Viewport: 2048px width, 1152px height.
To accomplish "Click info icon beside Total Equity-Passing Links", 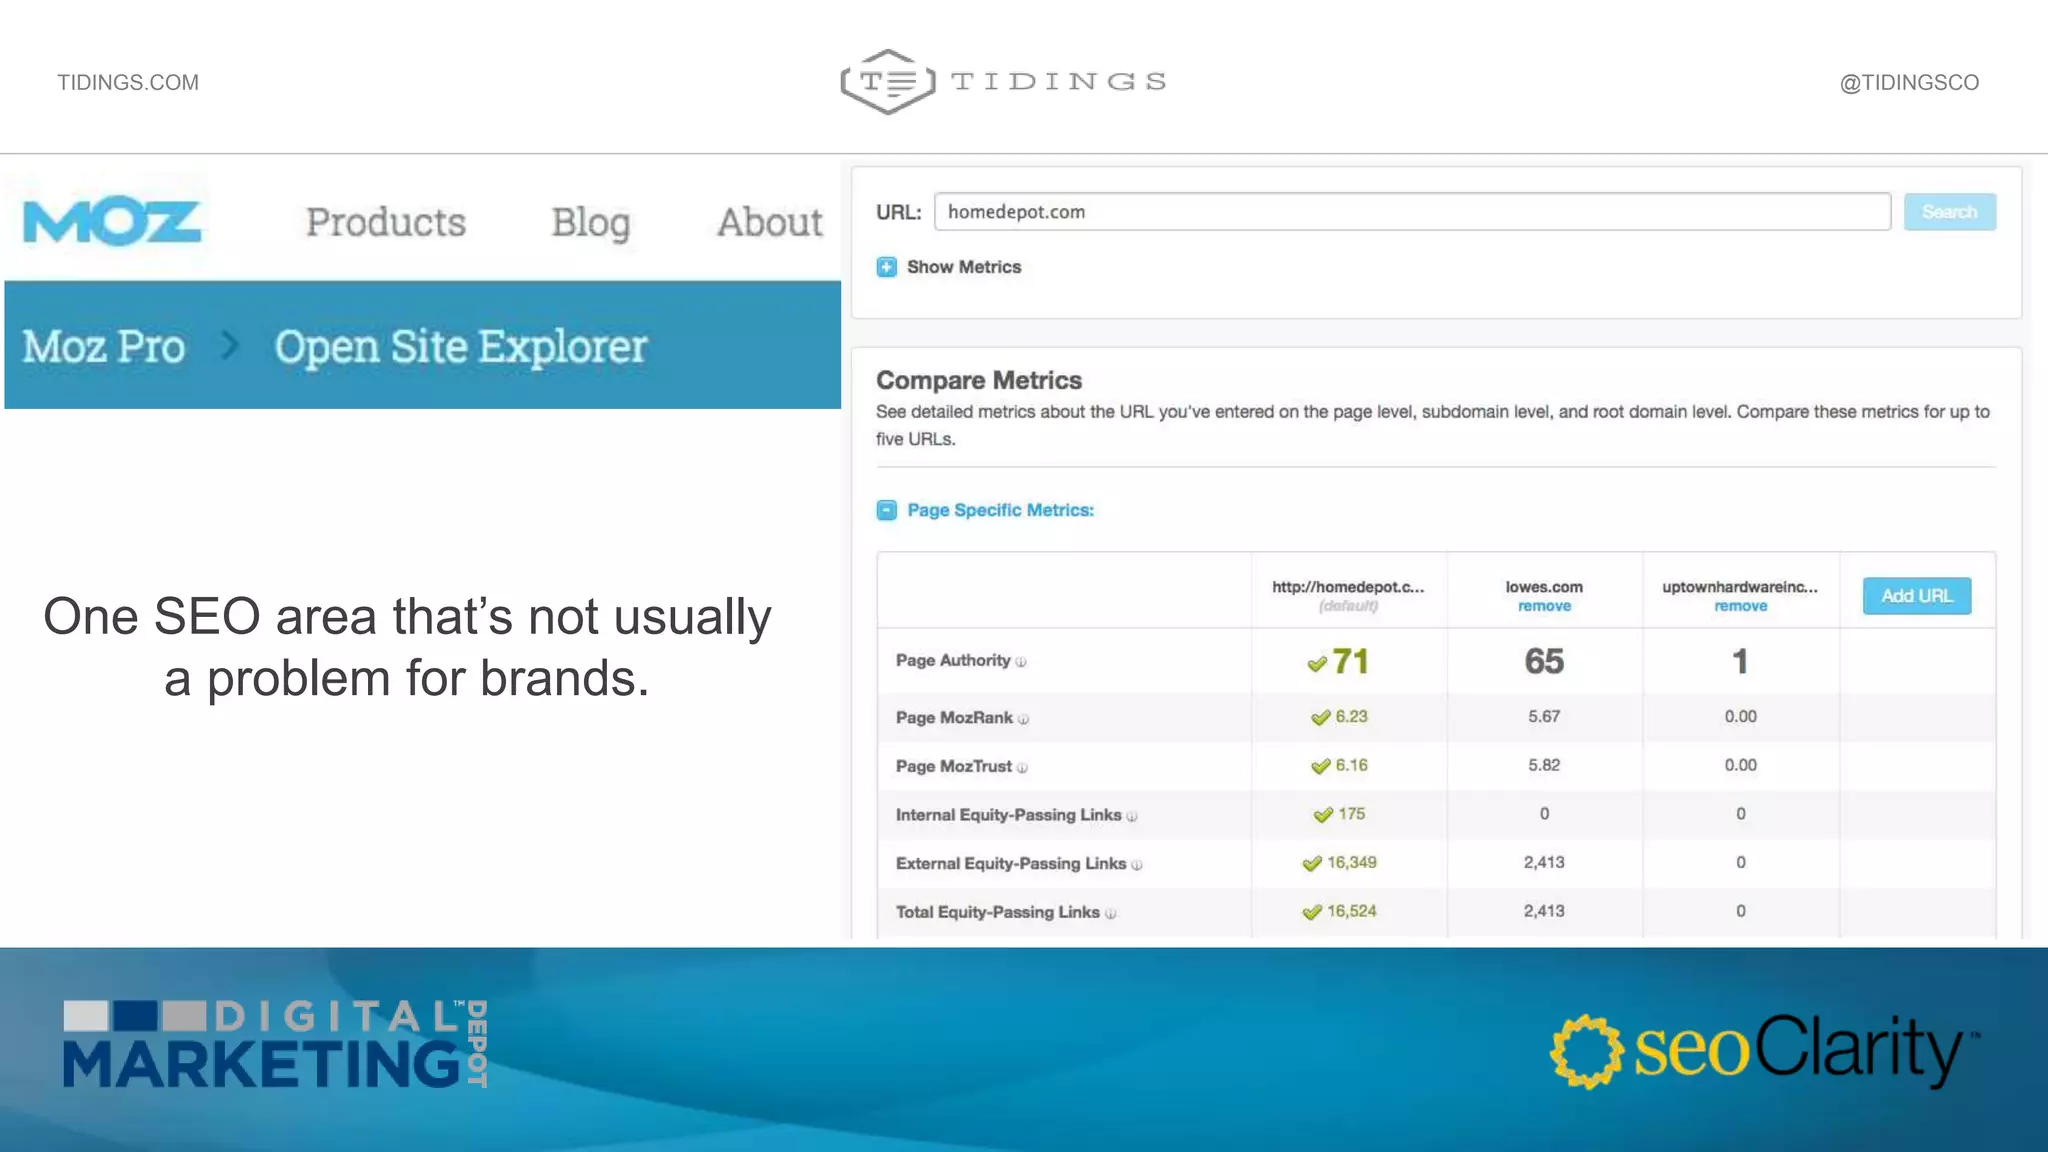I will [1111, 914].
